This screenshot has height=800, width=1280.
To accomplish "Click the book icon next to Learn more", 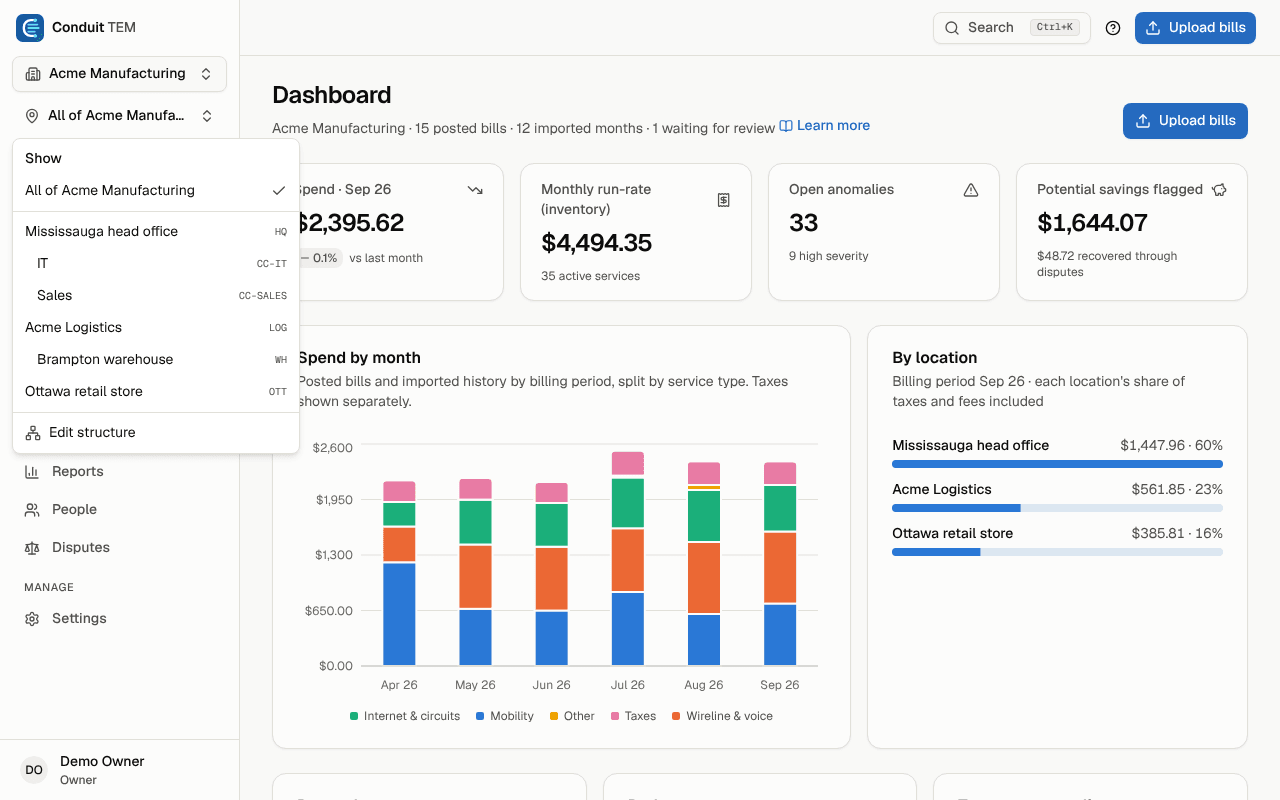I will (786, 126).
